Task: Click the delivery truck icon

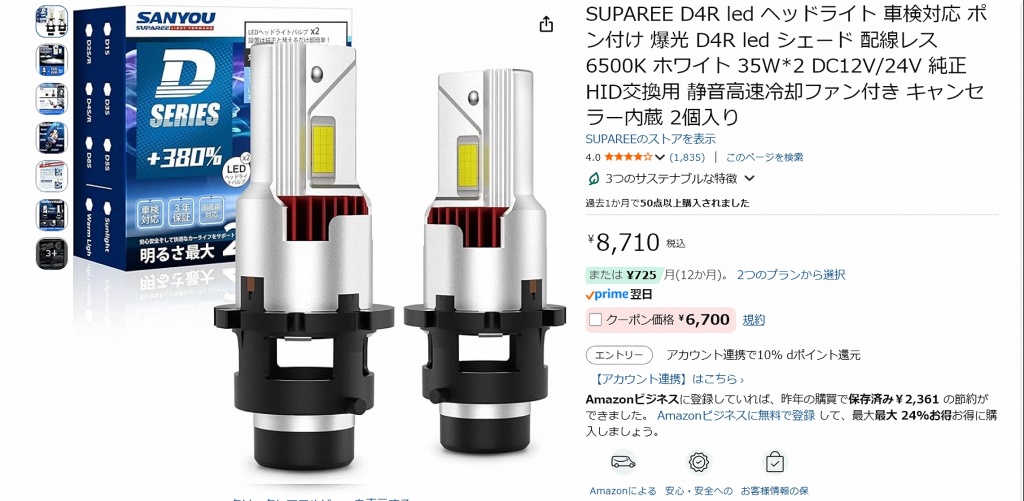Action: [623, 462]
